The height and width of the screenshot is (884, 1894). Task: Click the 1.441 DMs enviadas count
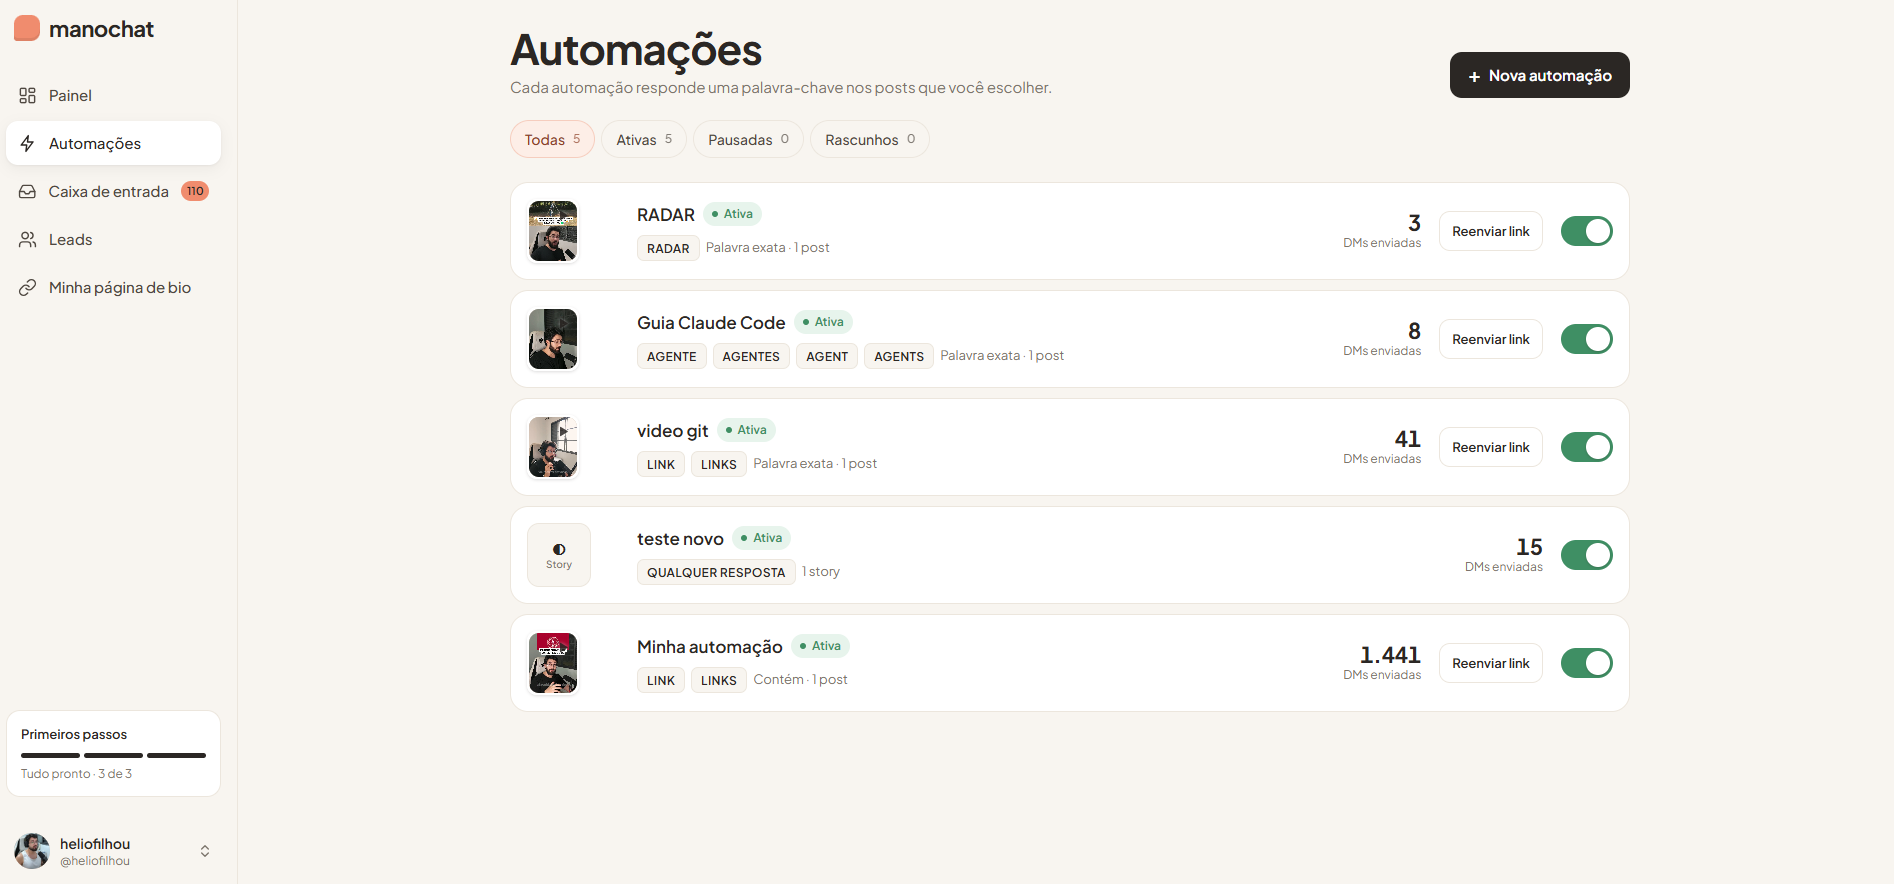(1390, 655)
